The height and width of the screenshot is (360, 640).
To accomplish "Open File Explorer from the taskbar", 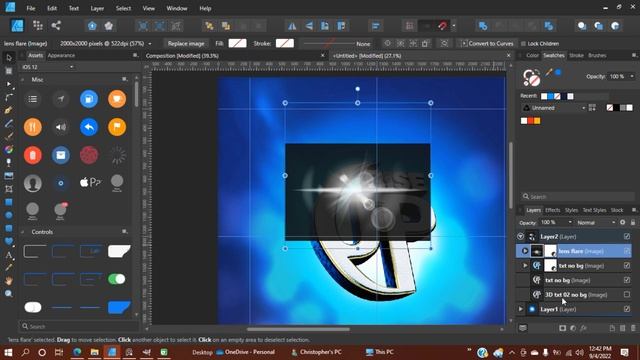I will tap(94, 352).
